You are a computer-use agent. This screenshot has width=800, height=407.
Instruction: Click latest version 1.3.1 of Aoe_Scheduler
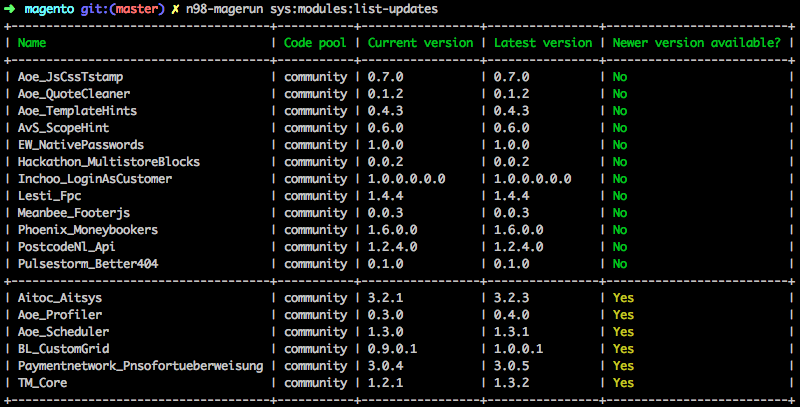[x=511, y=332]
